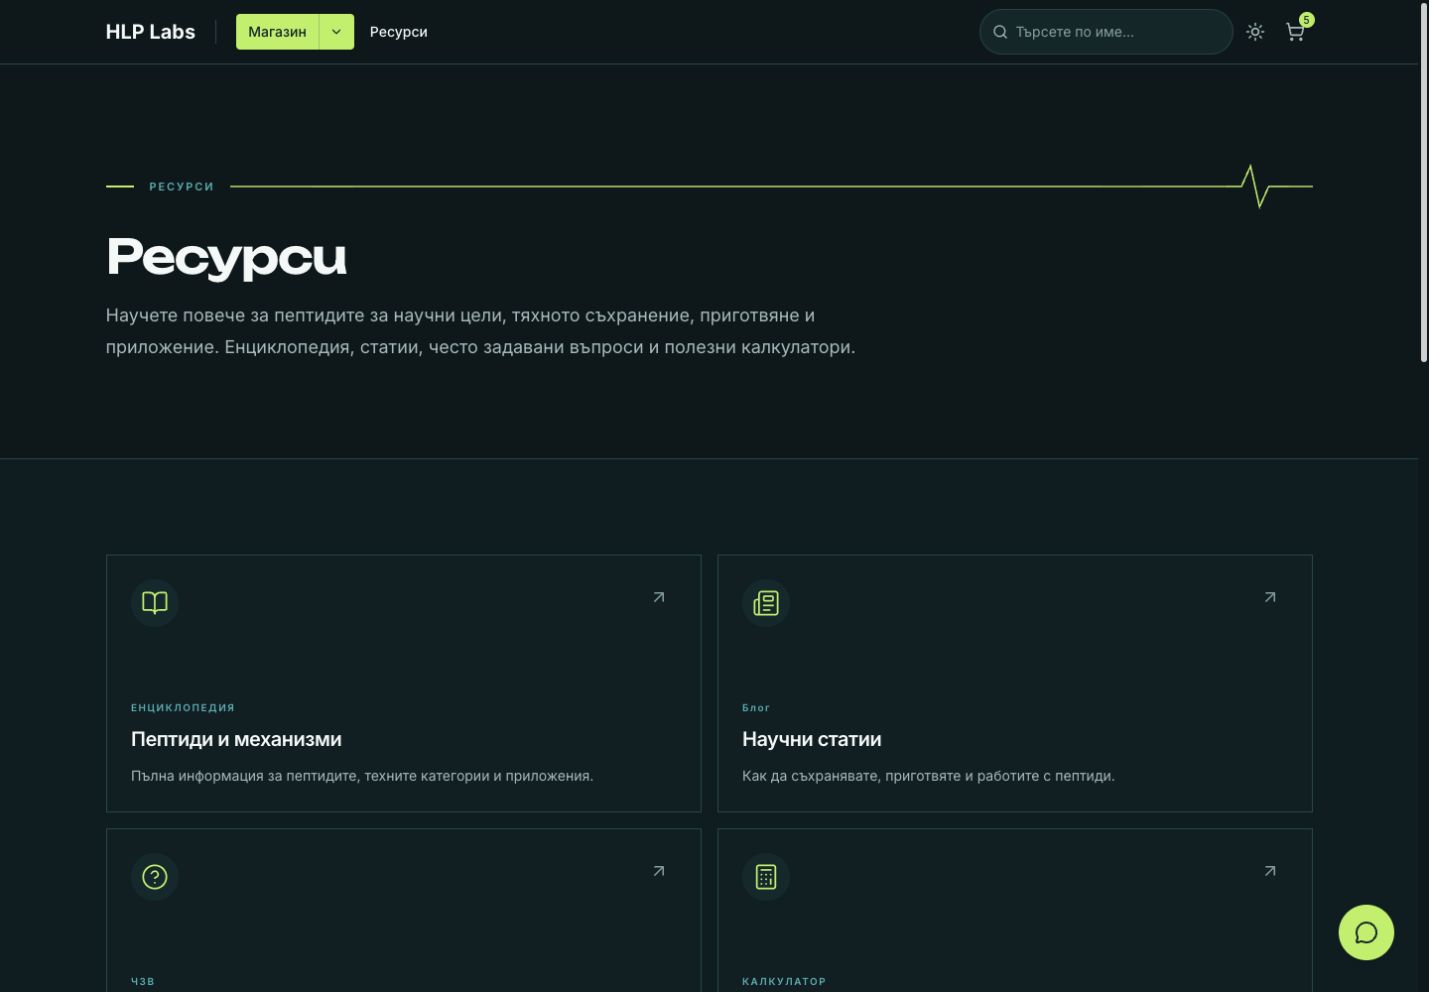Click the page vertical scrollbar thumb
This screenshot has width=1429, height=992.
1424,182
